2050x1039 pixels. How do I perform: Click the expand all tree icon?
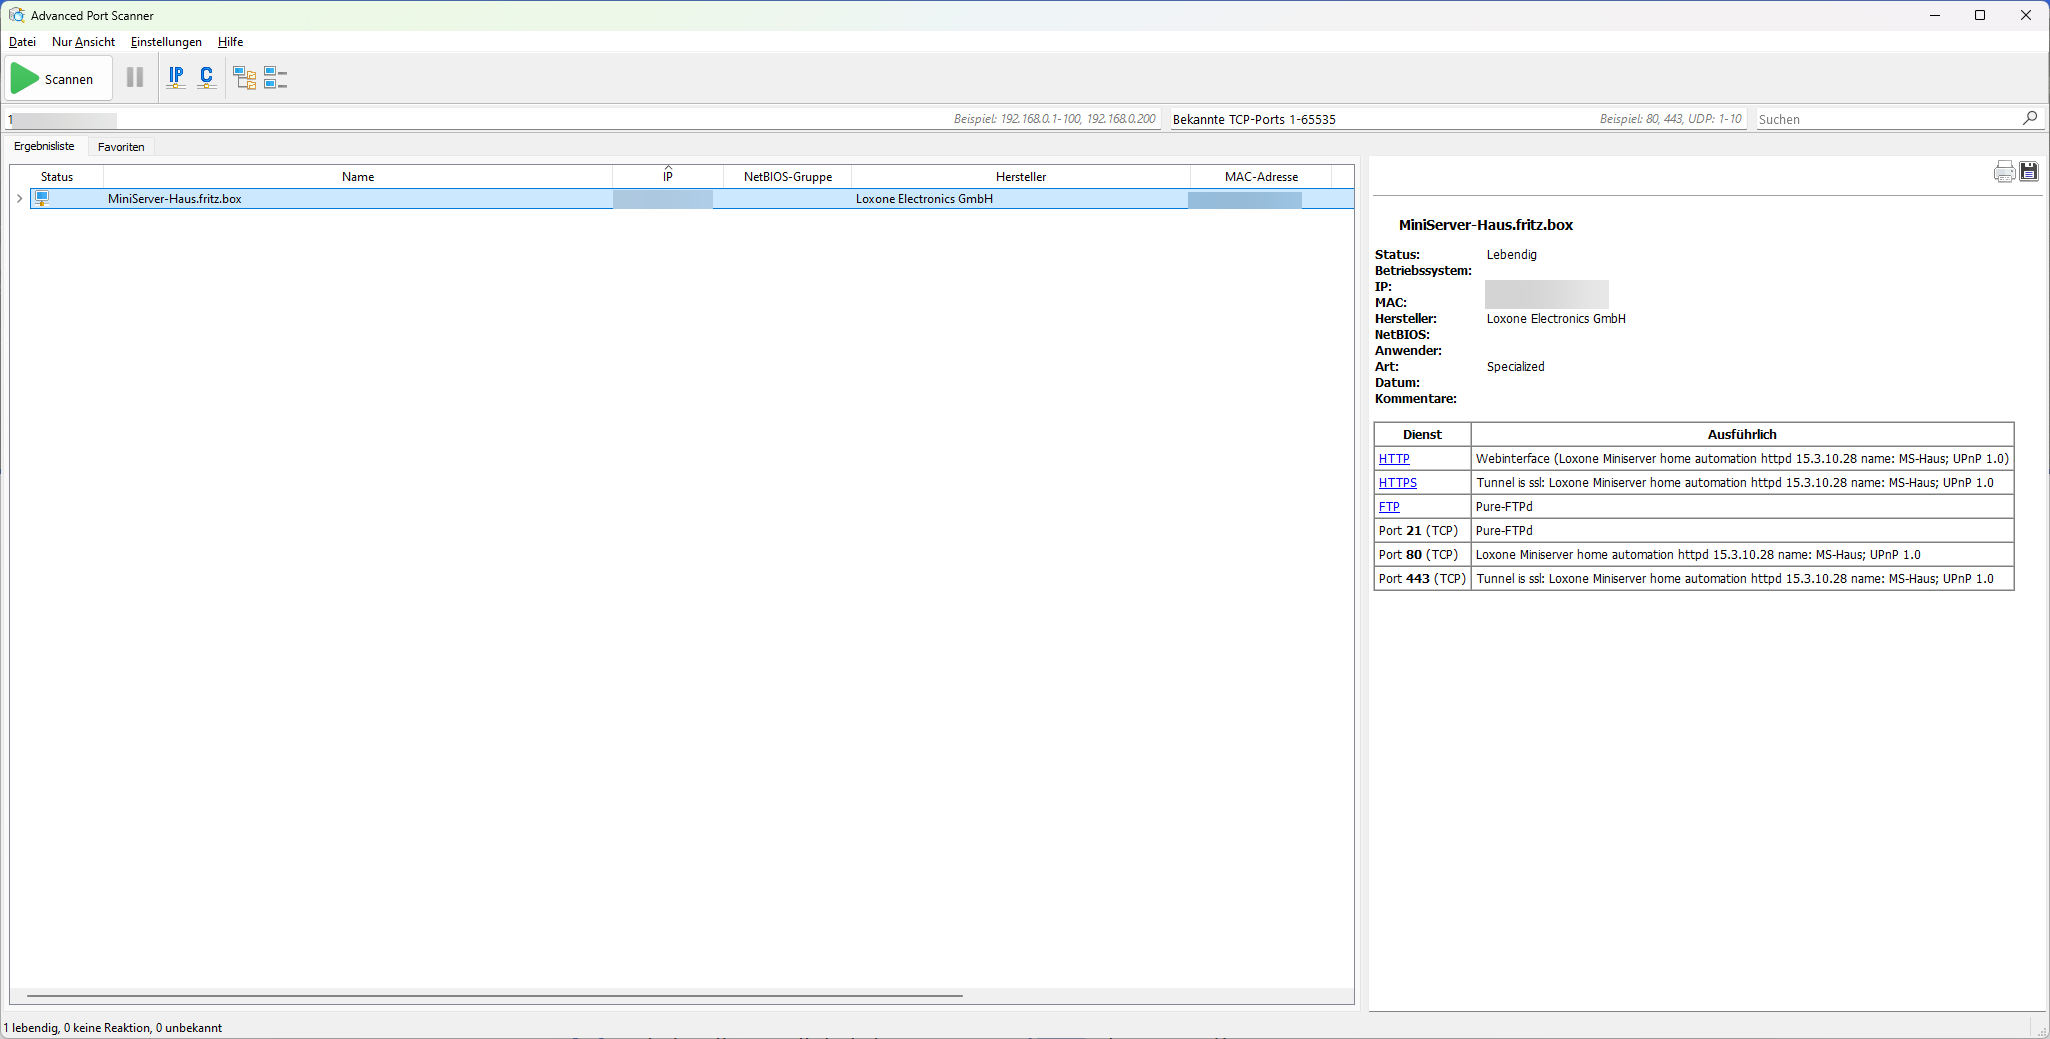pos(245,78)
